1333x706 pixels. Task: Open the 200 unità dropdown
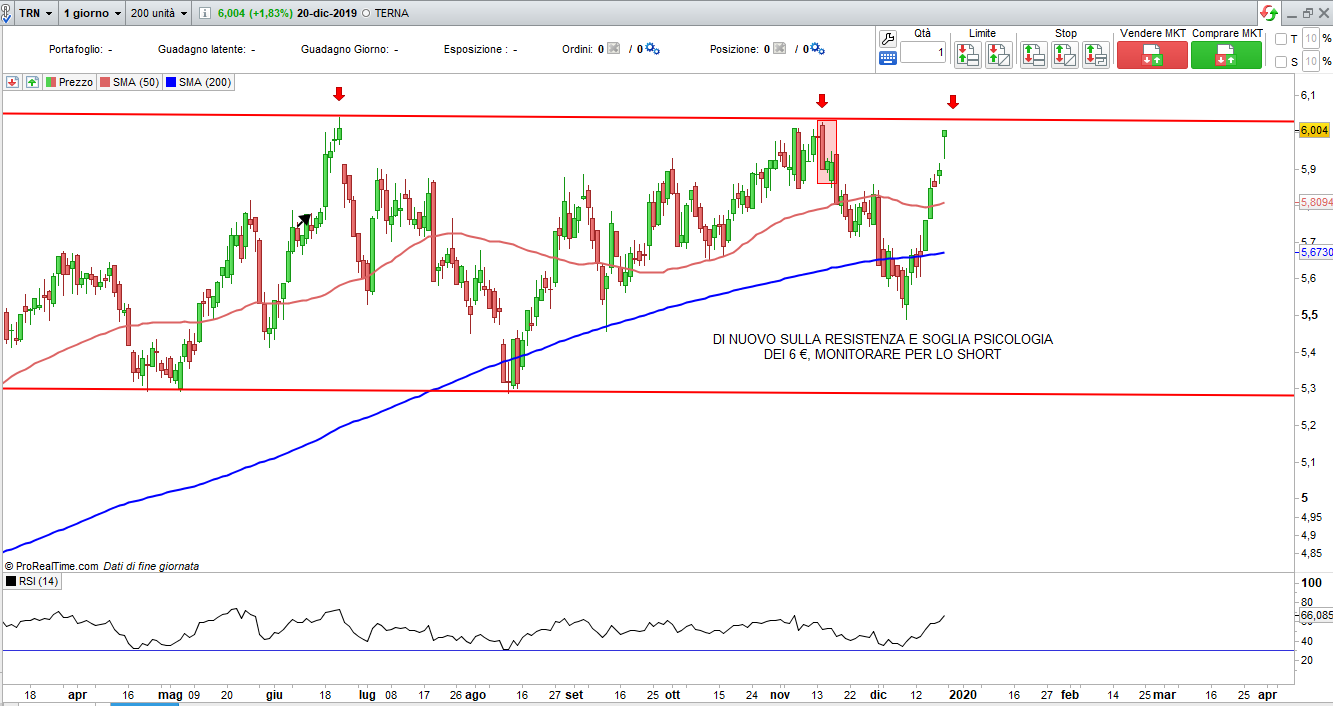tap(159, 14)
